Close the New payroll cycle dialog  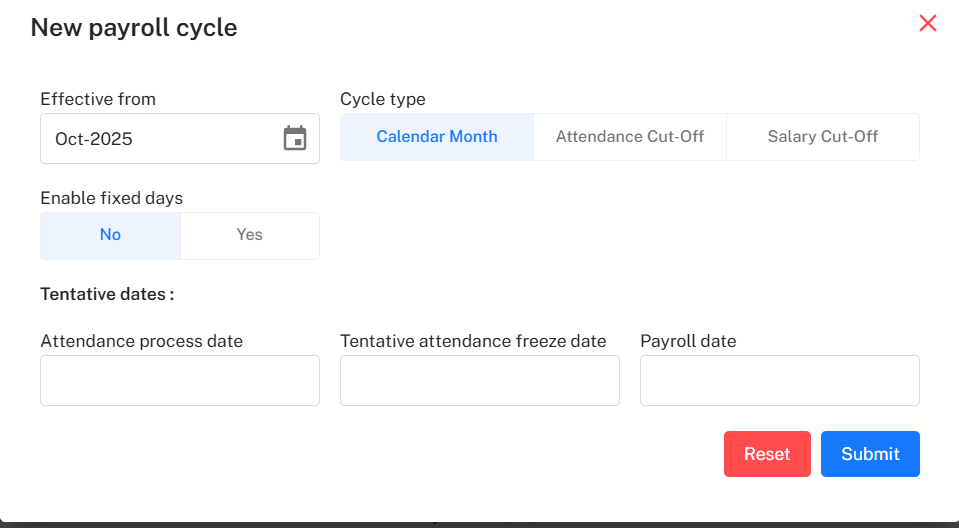[x=928, y=23]
